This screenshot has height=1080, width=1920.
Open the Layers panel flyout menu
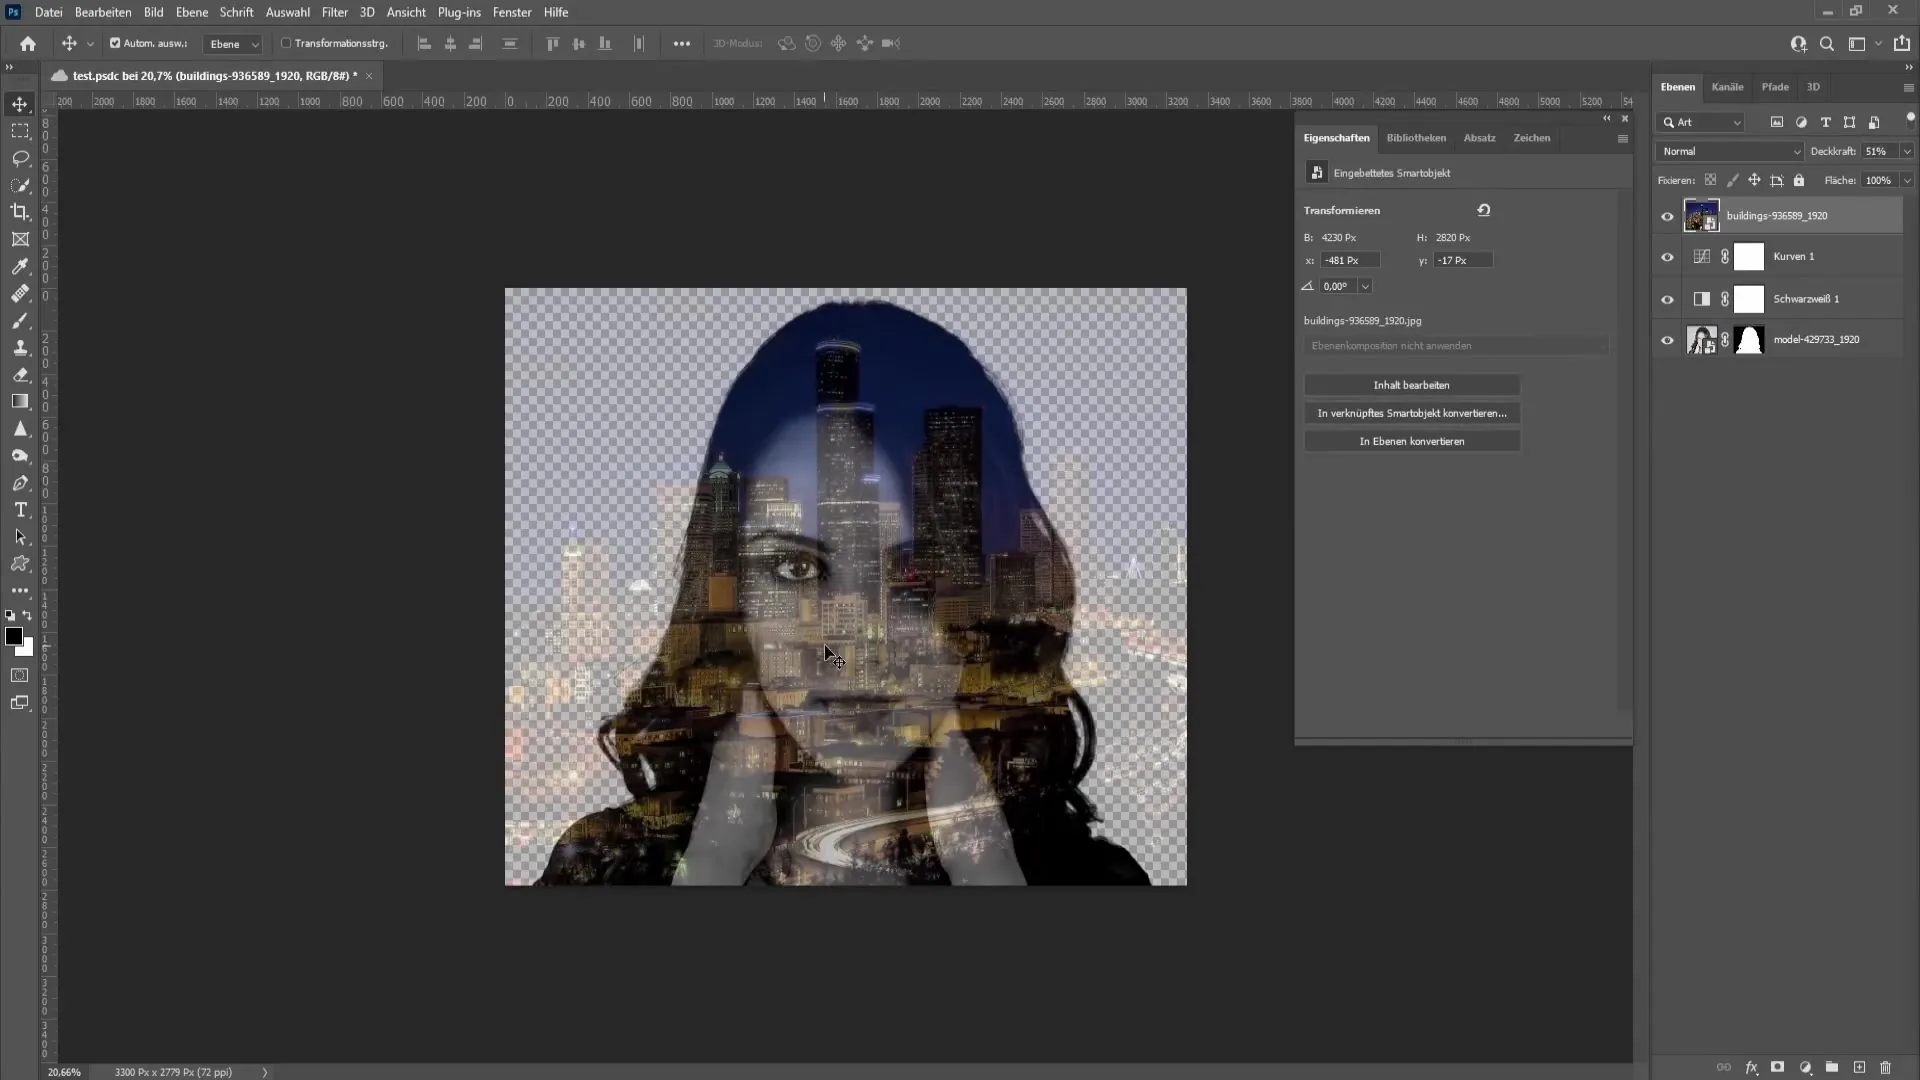(x=1908, y=87)
